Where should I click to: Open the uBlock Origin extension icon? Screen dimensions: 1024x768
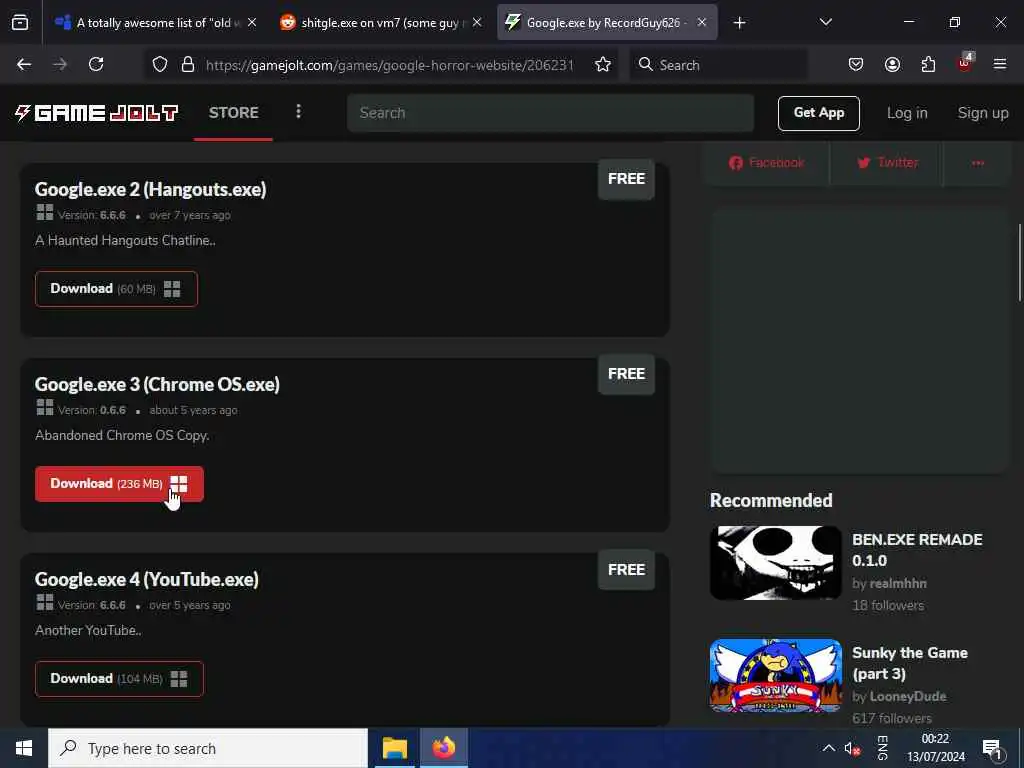[x=965, y=63]
